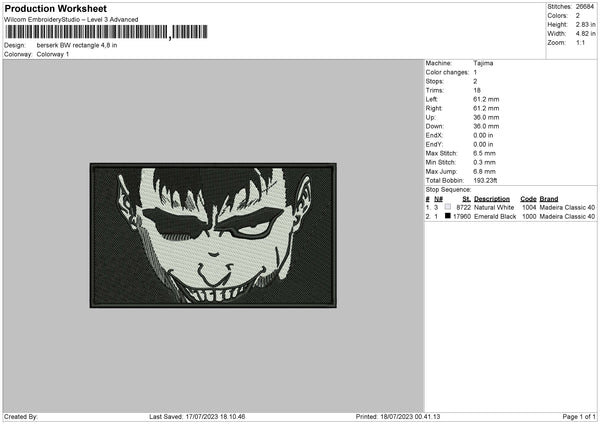This screenshot has height=424, width=600.
Task: Click the Width value '4.82 in'
Action: [585, 34]
